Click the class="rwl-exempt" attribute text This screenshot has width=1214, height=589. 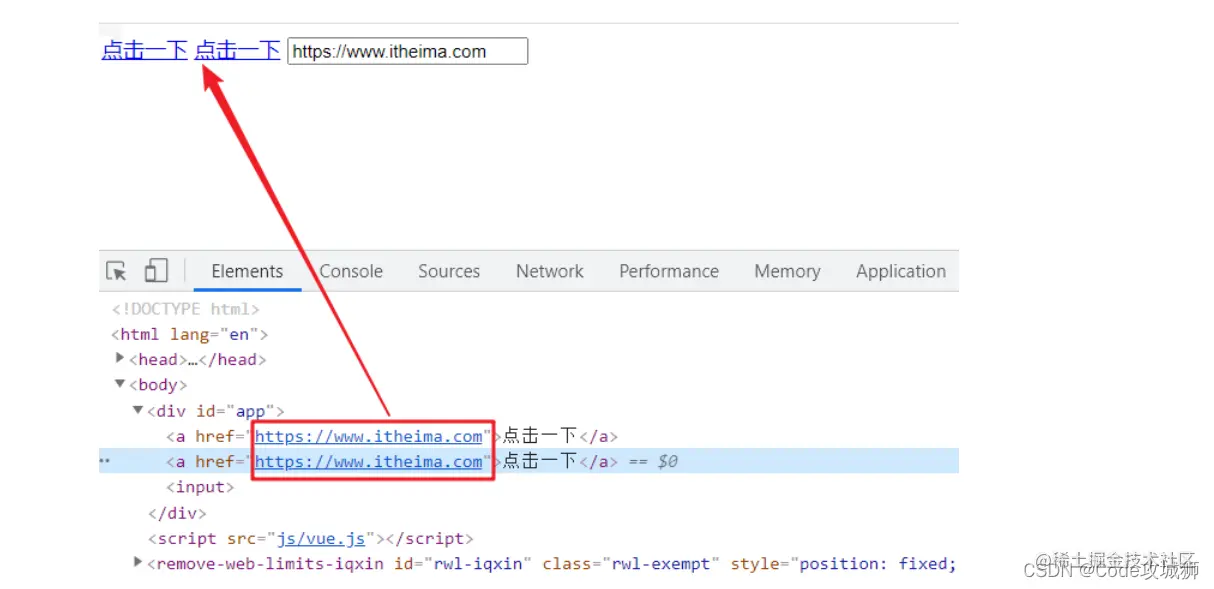coord(631,564)
